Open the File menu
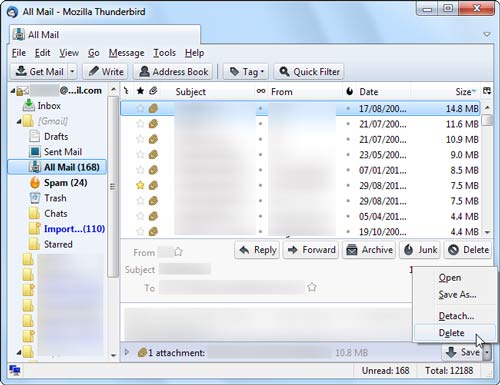500x385 pixels. point(19,53)
